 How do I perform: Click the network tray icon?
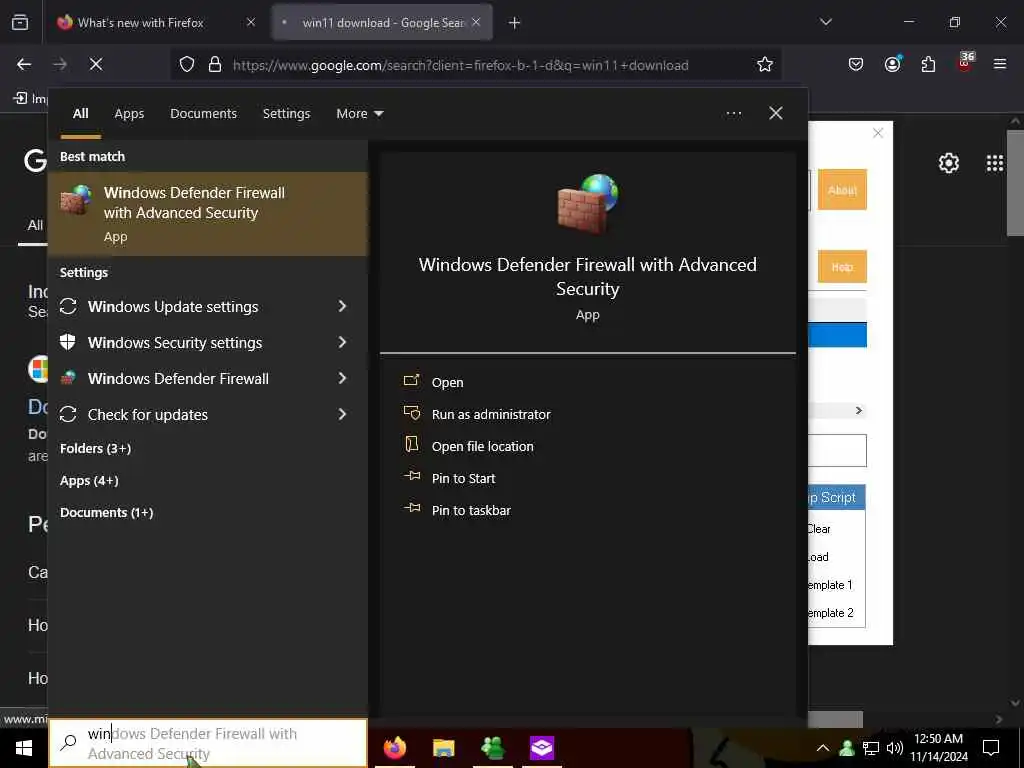pyautogui.click(x=871, y=748)
